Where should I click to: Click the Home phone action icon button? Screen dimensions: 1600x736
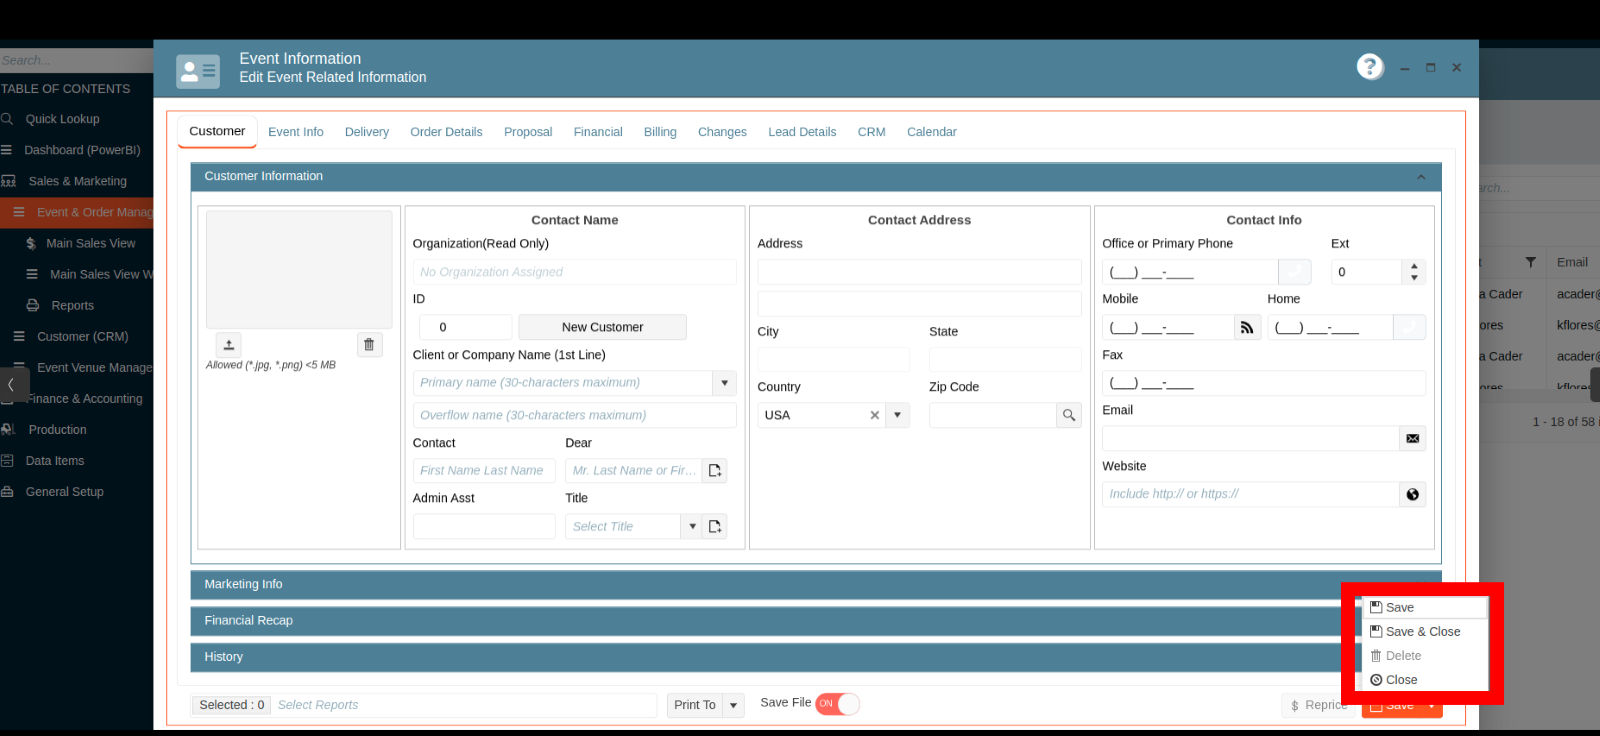pos(1409,327)
